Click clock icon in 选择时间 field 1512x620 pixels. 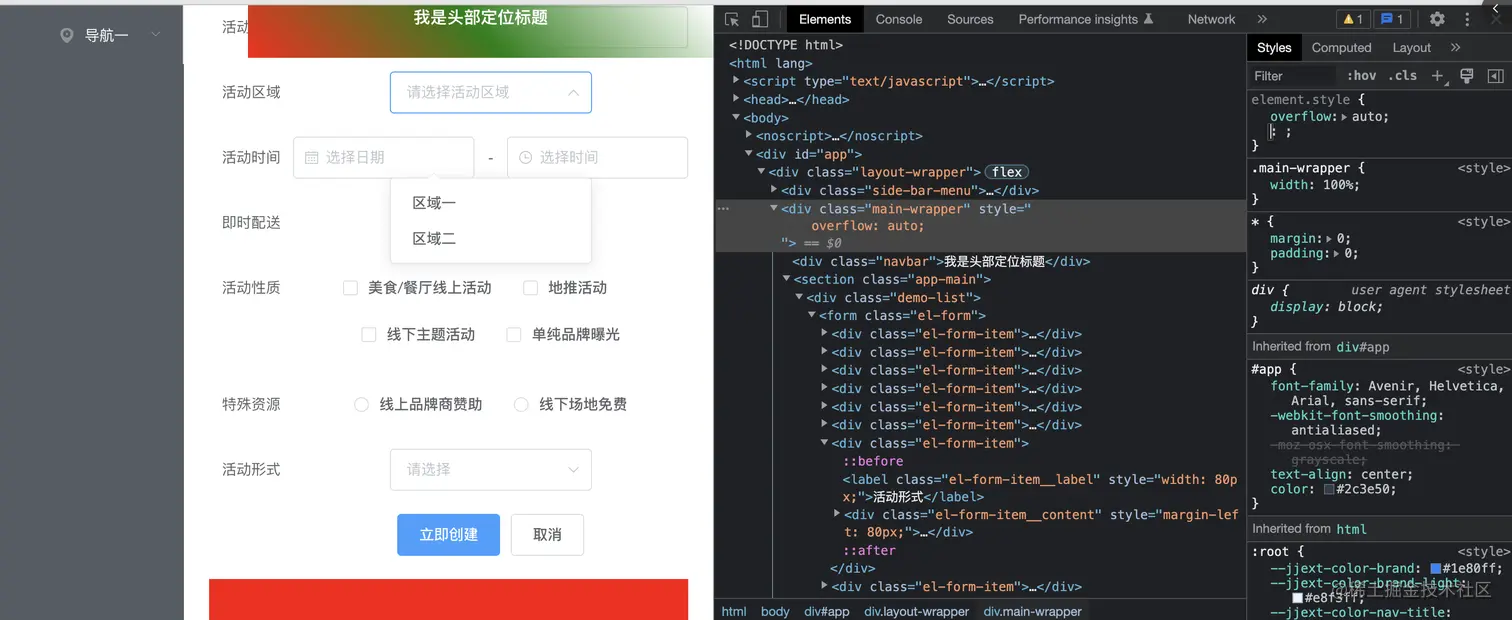click(x=525, y=157)
